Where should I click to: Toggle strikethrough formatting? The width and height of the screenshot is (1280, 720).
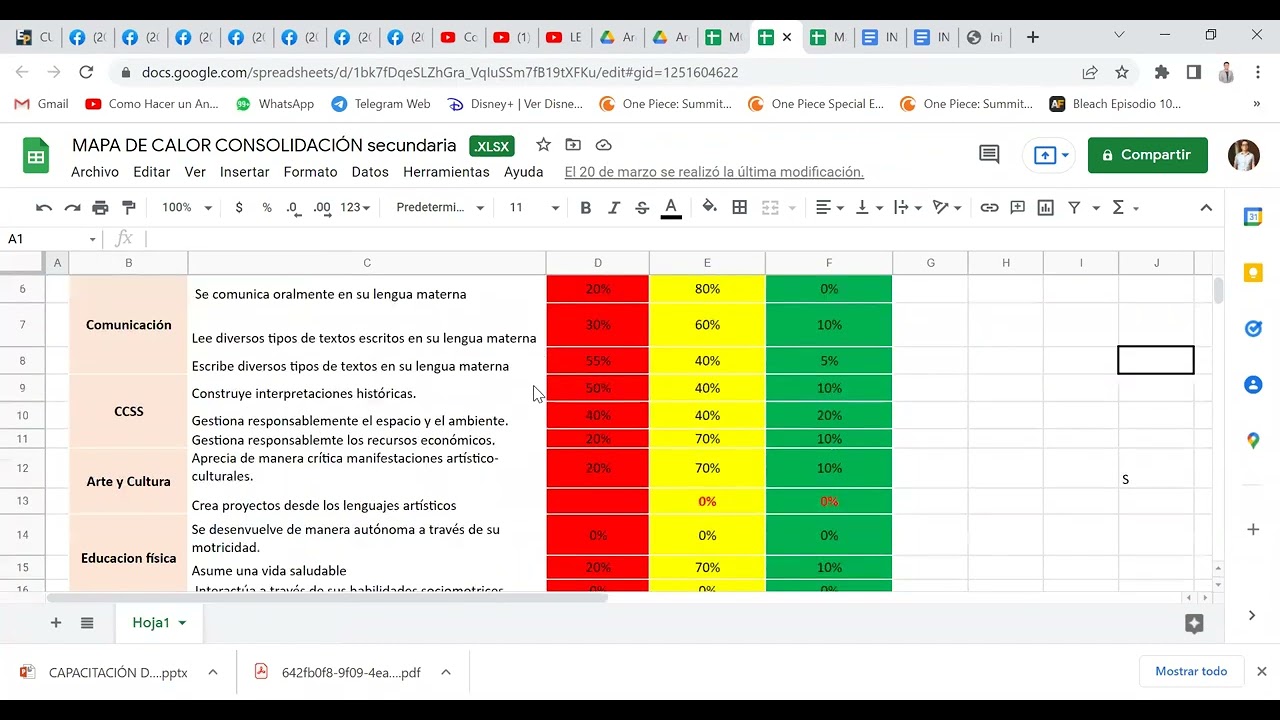tap(640, 207)
